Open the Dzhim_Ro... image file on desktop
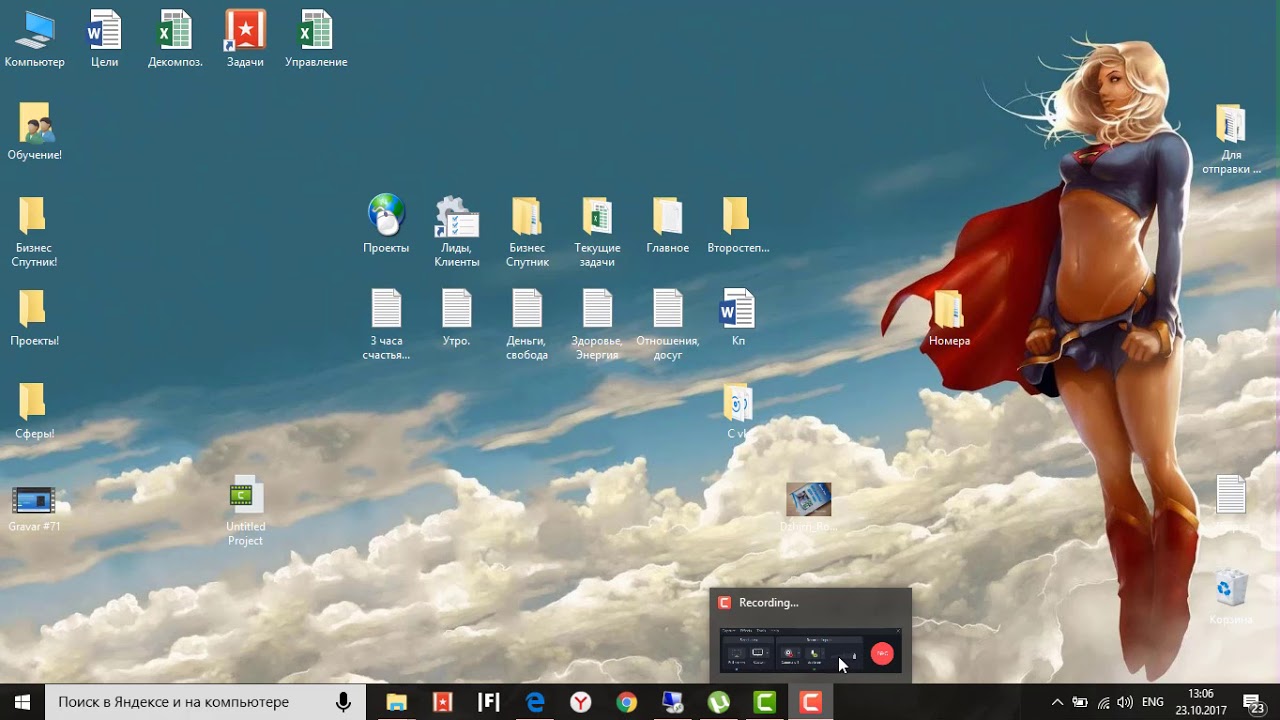 pos(808,507)
